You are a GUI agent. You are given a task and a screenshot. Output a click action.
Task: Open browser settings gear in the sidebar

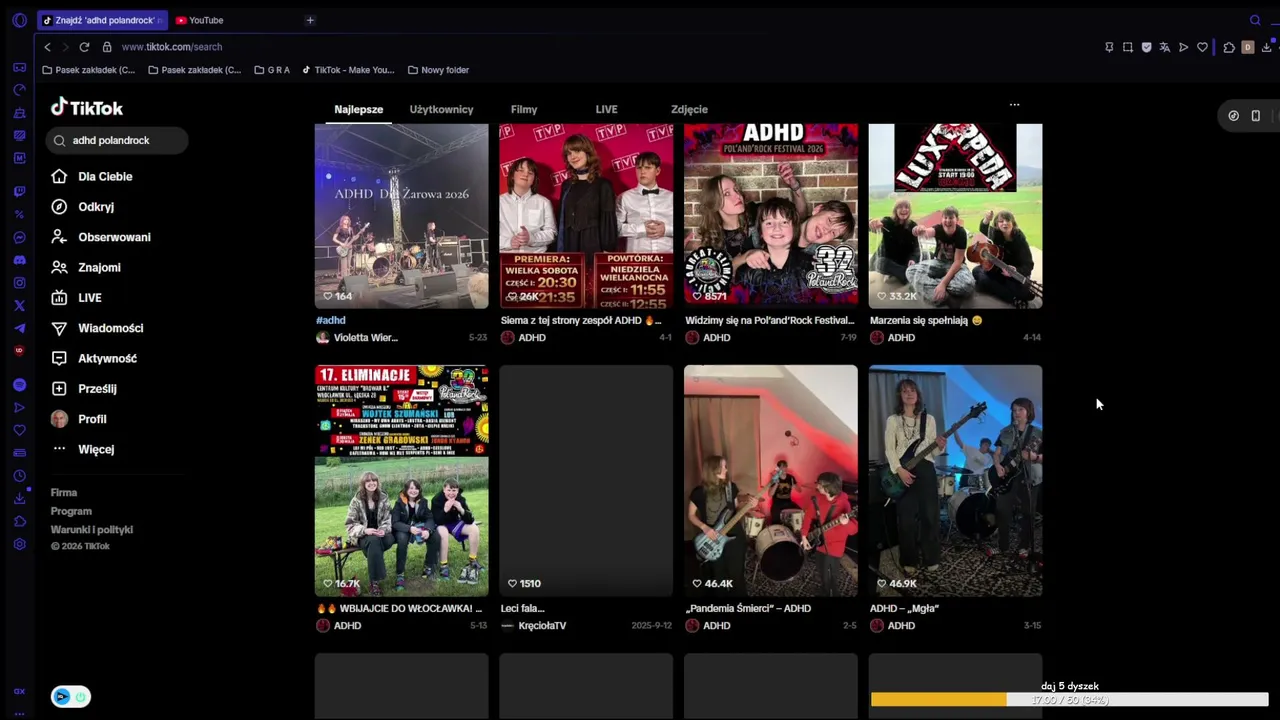point(19,544)
